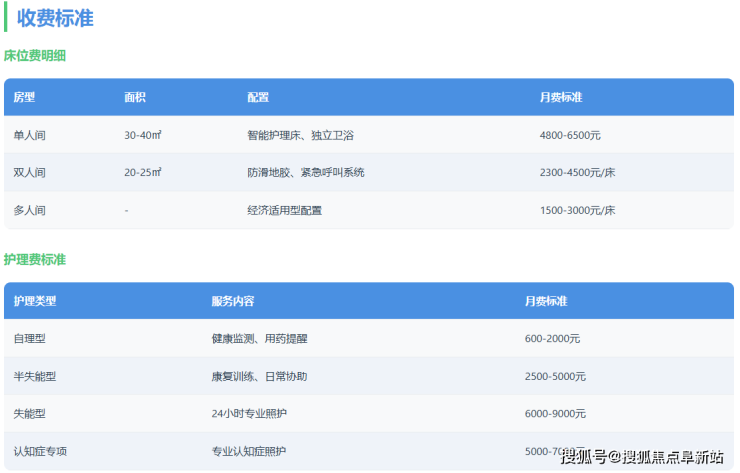Viewport: 740px width, 473px height.
Task: Click the 服务内容 column header
Action: (x=232, y=301)
